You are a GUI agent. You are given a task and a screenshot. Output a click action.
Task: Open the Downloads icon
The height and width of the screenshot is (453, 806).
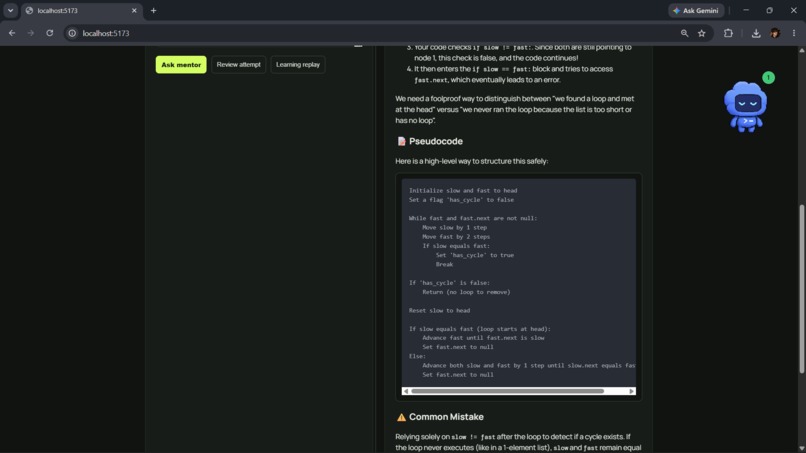point(756,33)
